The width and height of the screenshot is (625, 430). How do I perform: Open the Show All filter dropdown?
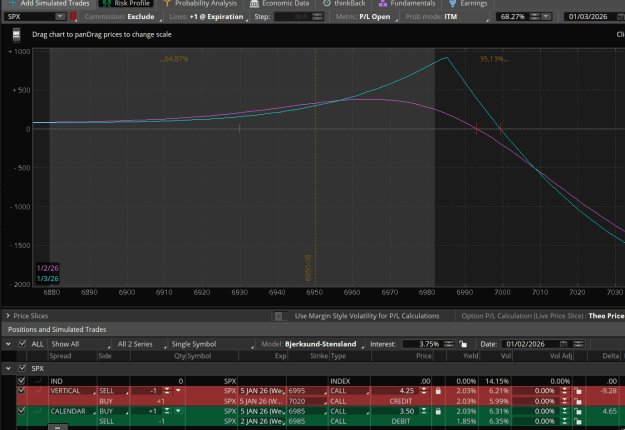[x=80, y=344]
